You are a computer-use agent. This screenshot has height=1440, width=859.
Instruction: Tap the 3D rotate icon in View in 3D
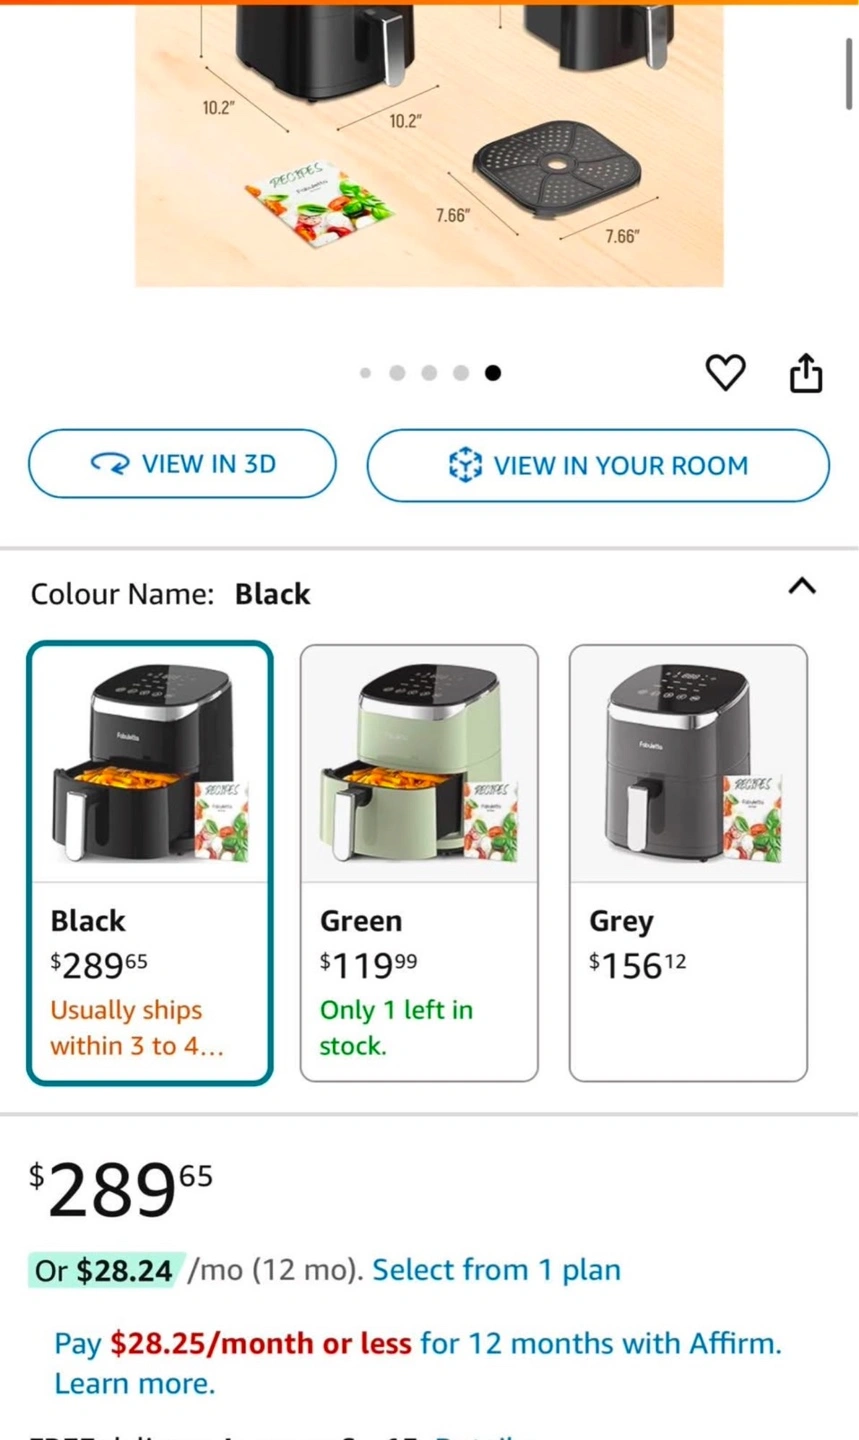pos(110,464)
